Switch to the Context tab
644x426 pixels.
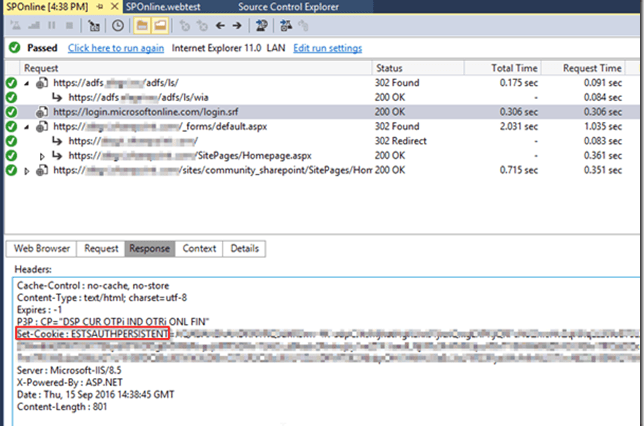[x=201, y=248]
